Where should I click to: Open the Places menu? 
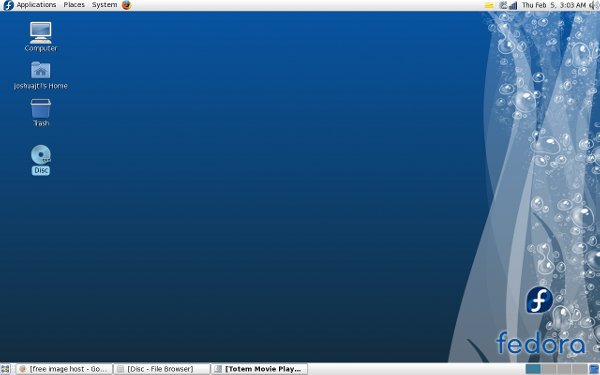[x=74, y=5]
